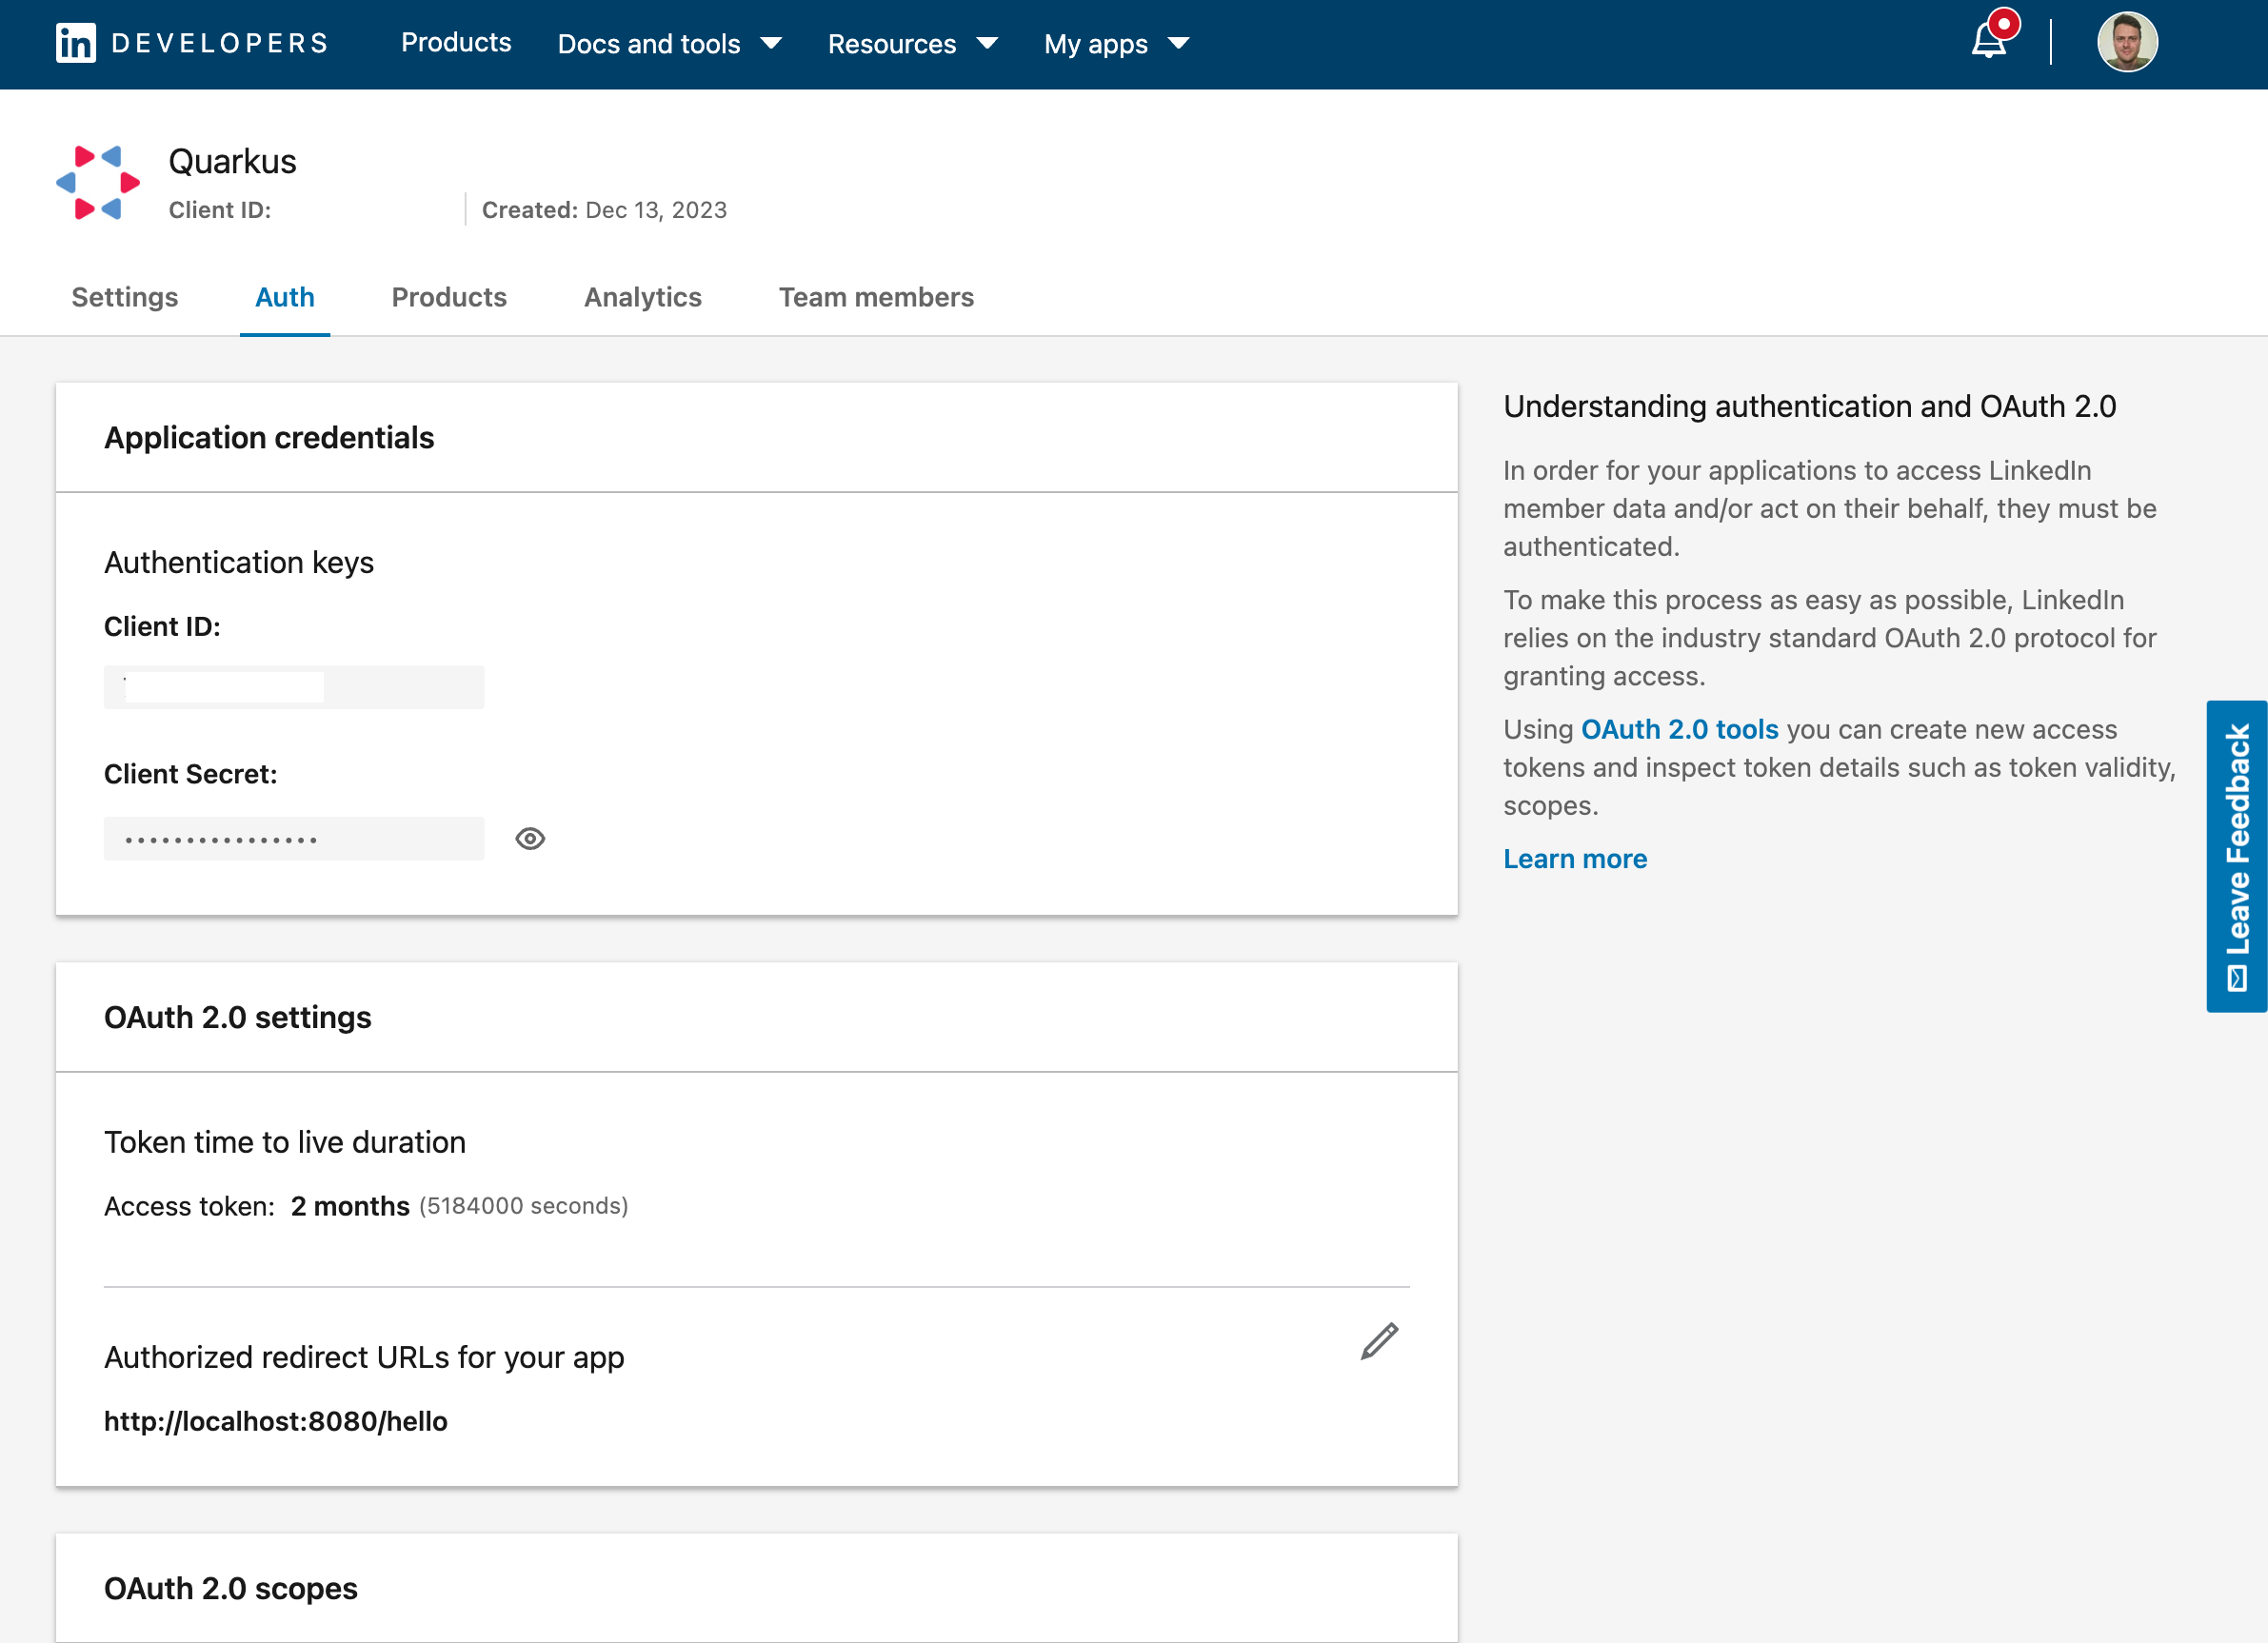Click the 2 months token duration

click(x=350, y=1206)
